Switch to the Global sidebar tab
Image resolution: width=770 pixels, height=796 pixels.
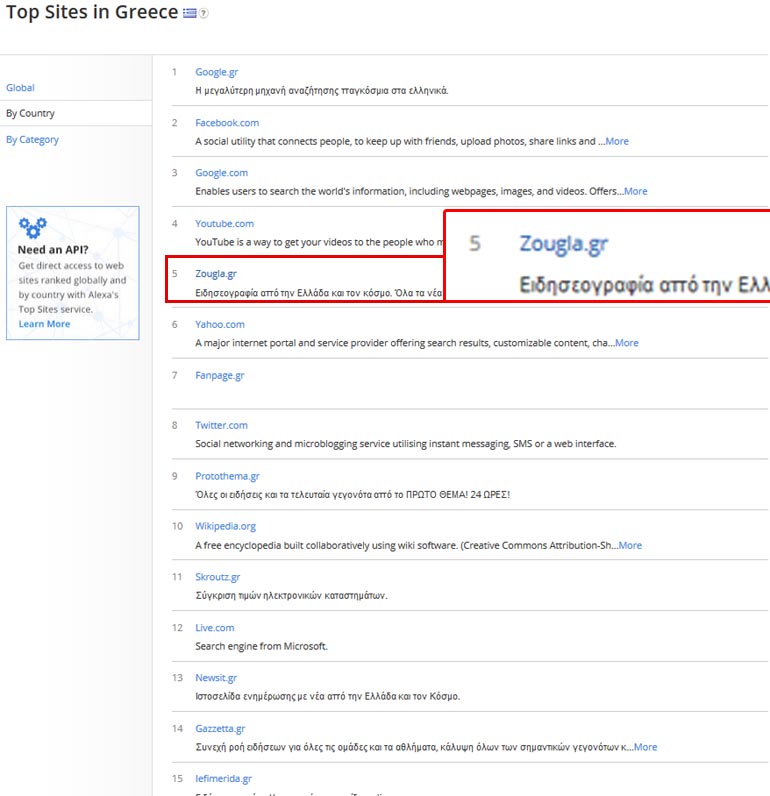coord(20,88)
